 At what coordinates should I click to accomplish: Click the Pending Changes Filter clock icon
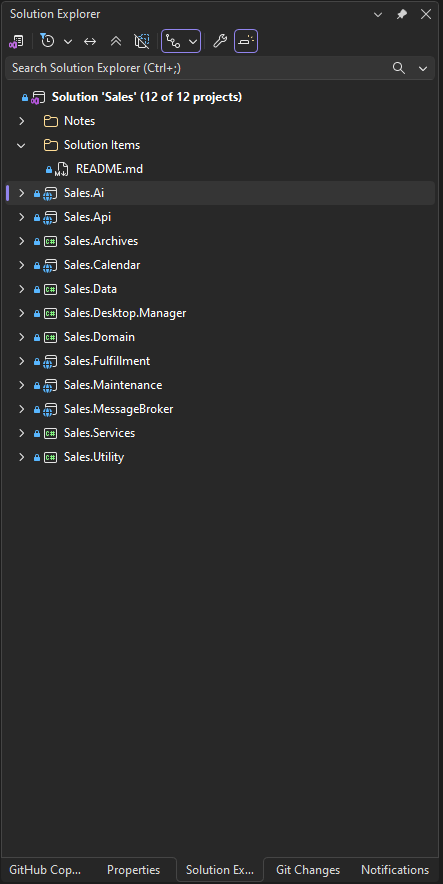click(x=48, y=41)
